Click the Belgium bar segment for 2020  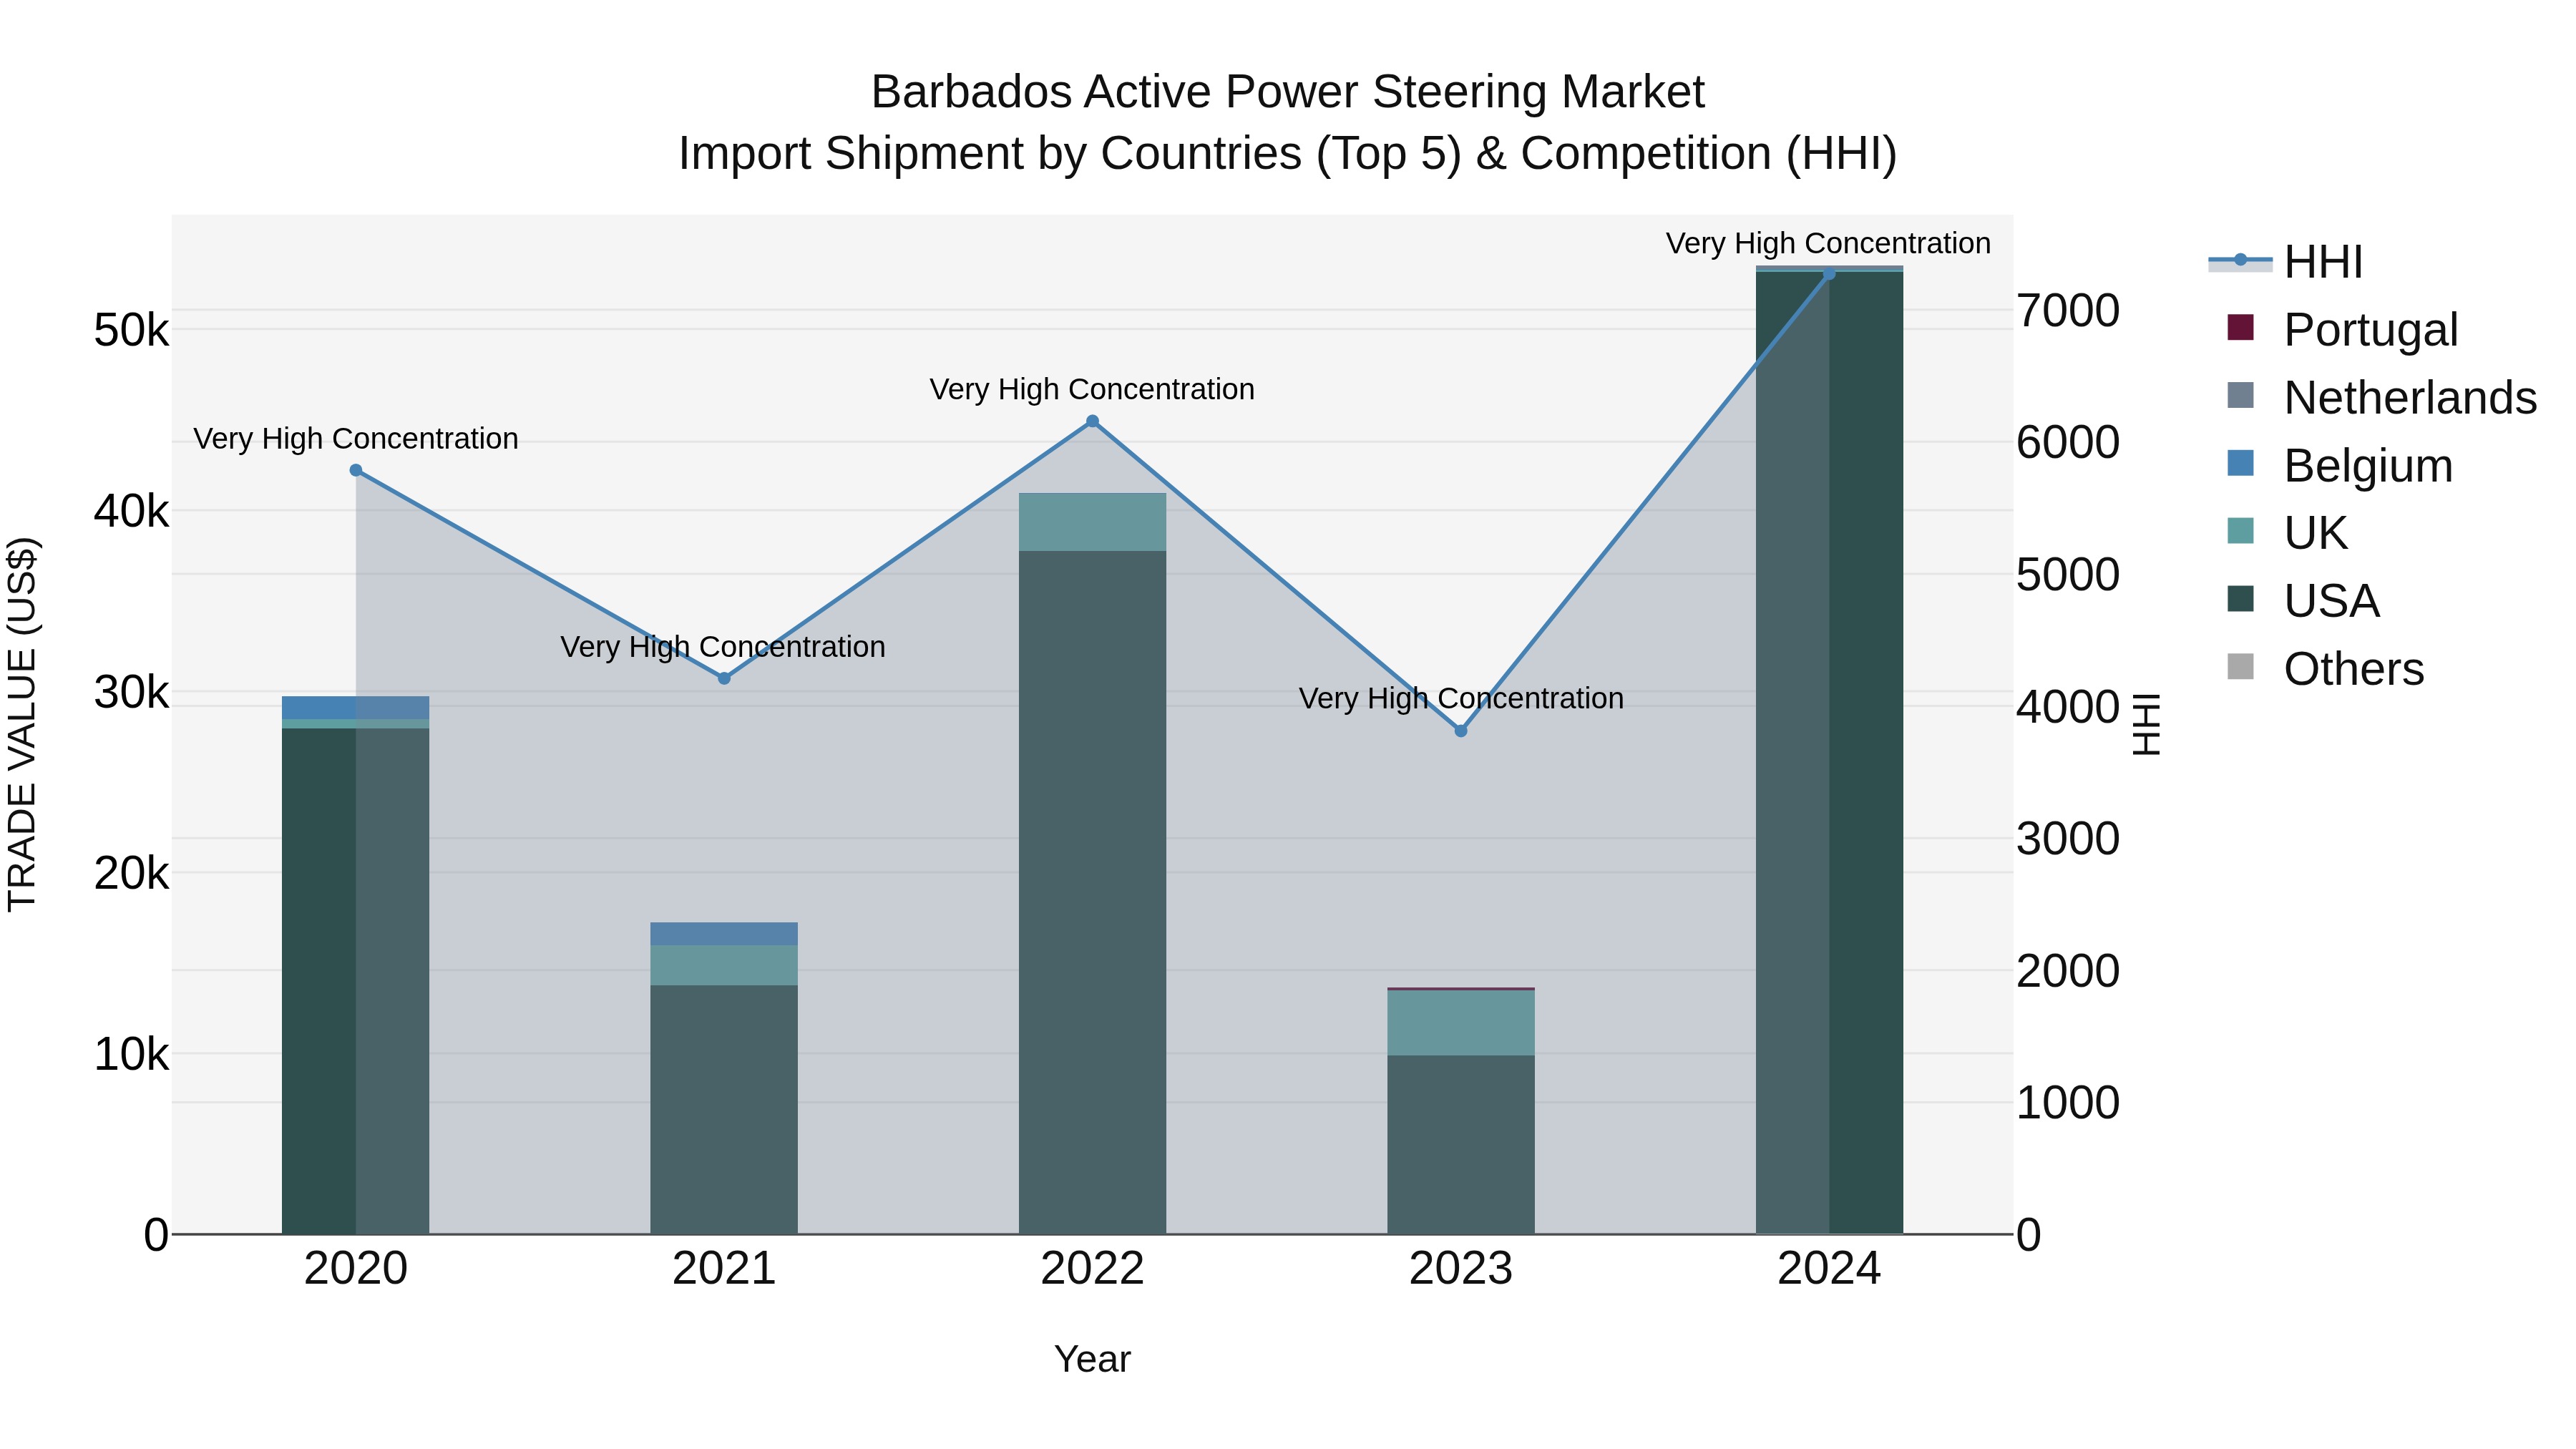click(x=355, y=707)
